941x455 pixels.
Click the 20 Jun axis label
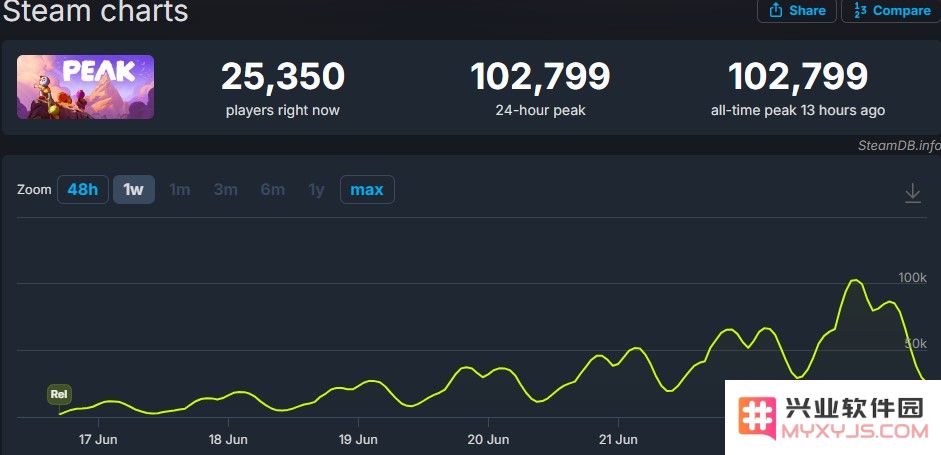click(x=489, y=439)
